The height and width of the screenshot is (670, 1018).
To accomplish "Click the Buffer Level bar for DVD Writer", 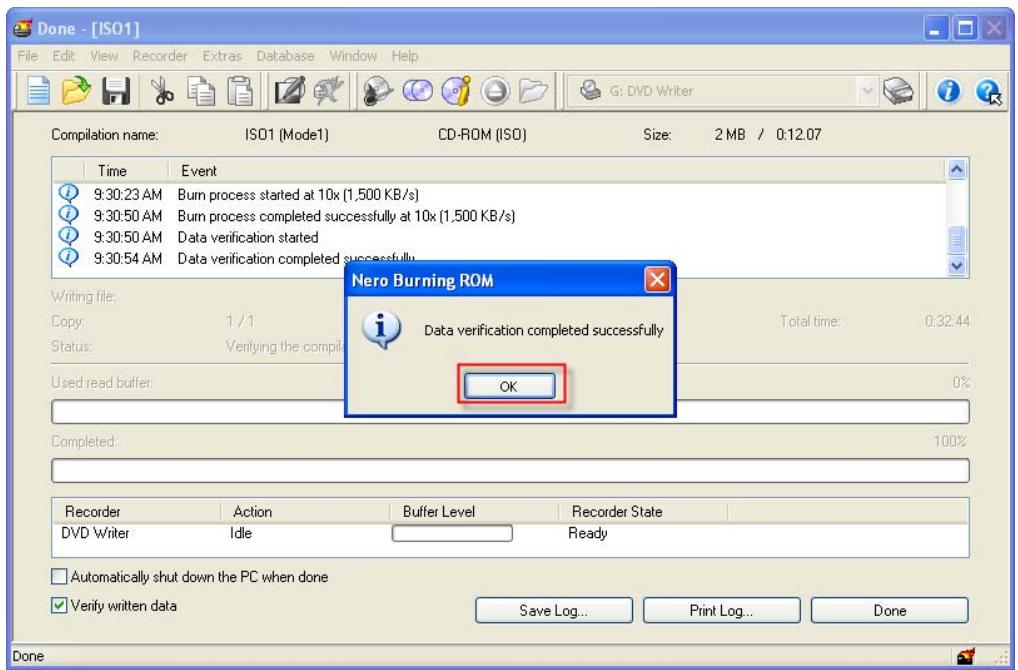I will point(452,533).
